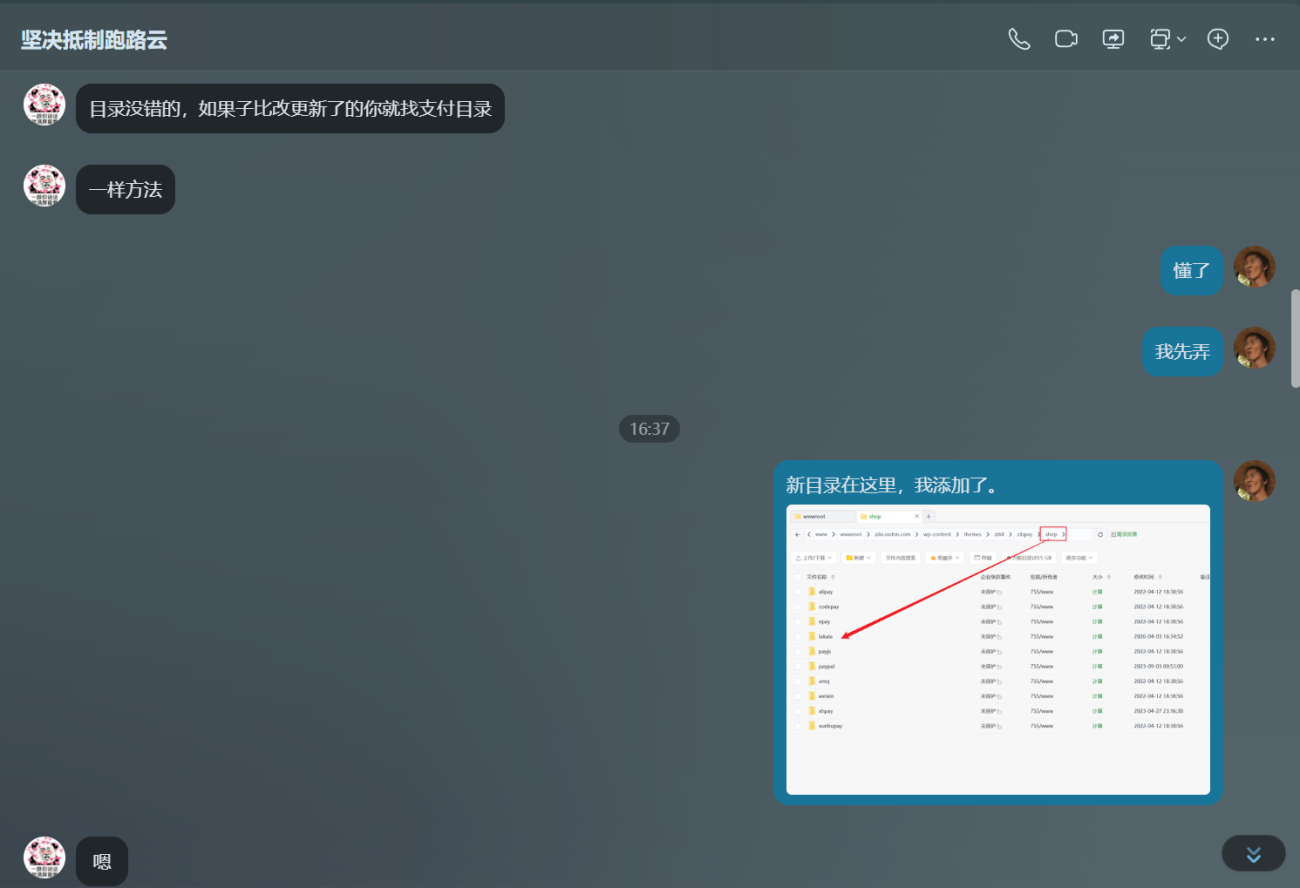Click the avatar beside the 一样方法 message
The height and width of the screenshot is (888, 1300).
(44, 186)
